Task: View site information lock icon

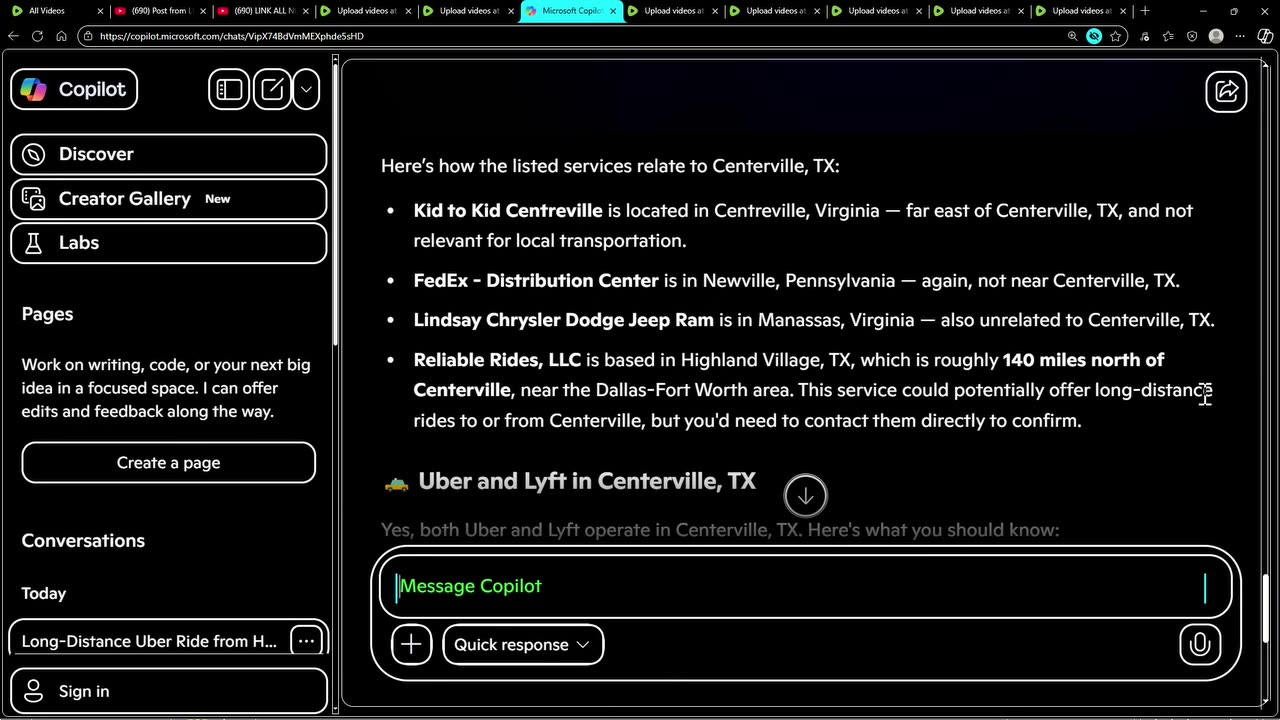Action: (89, 36)
